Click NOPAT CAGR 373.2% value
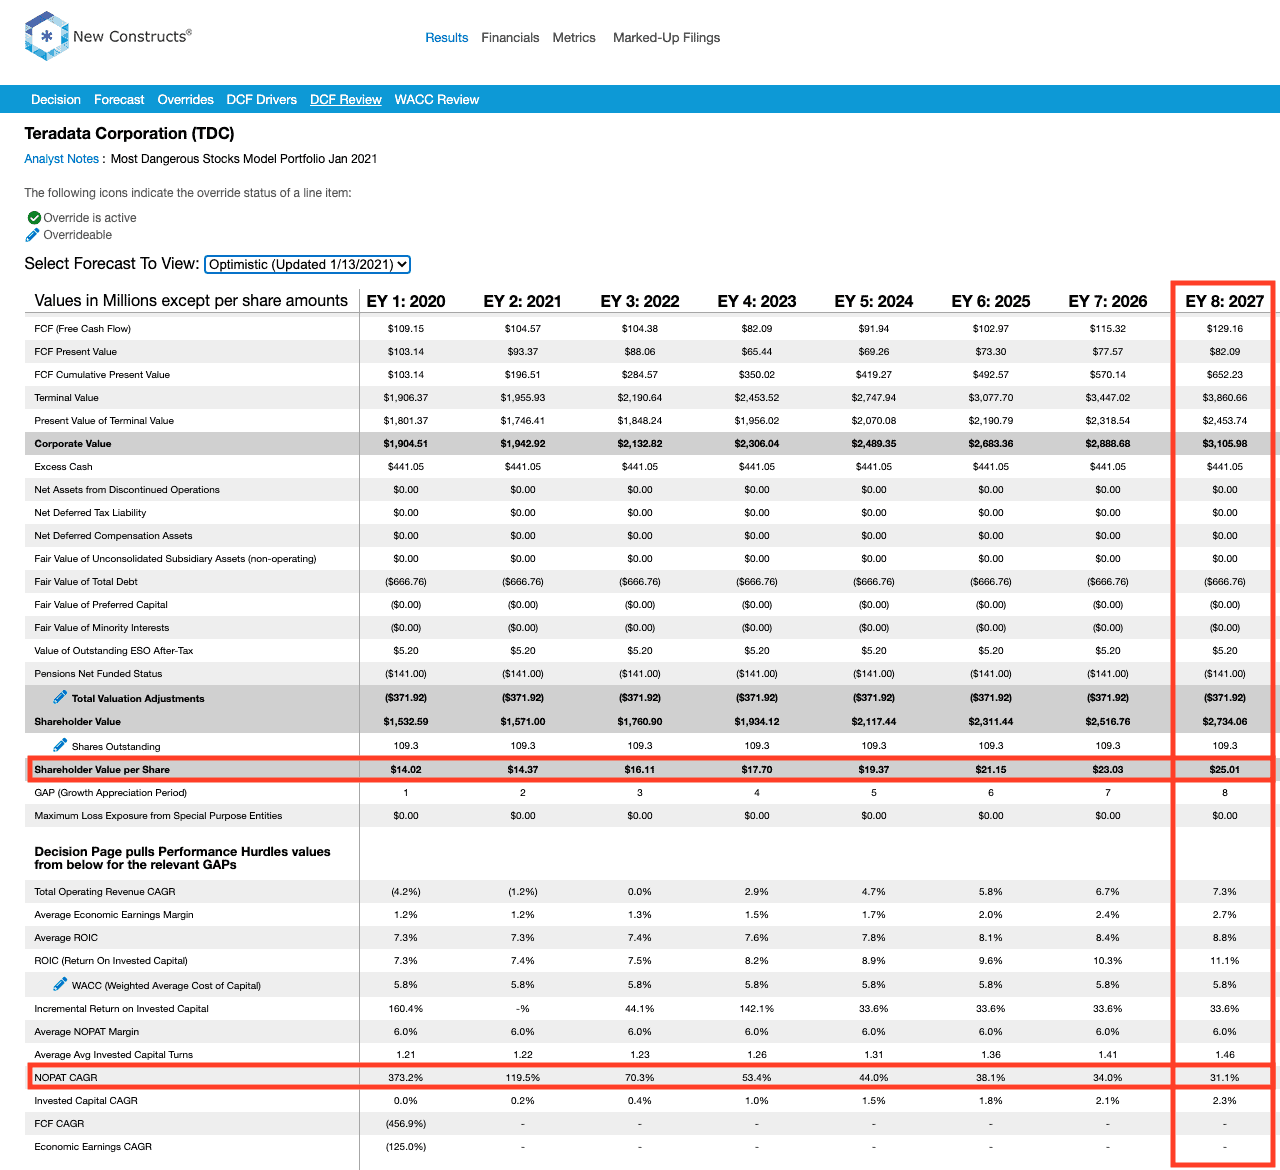 (406, 1077)
